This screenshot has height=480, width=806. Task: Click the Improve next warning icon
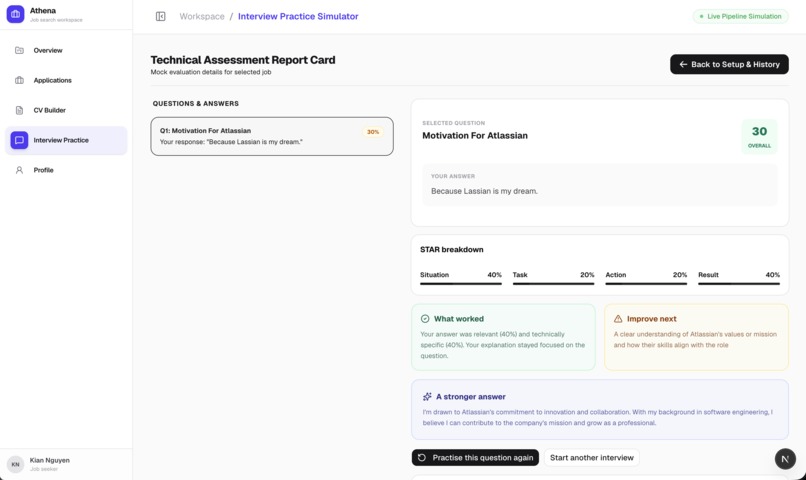pos(618,319)
